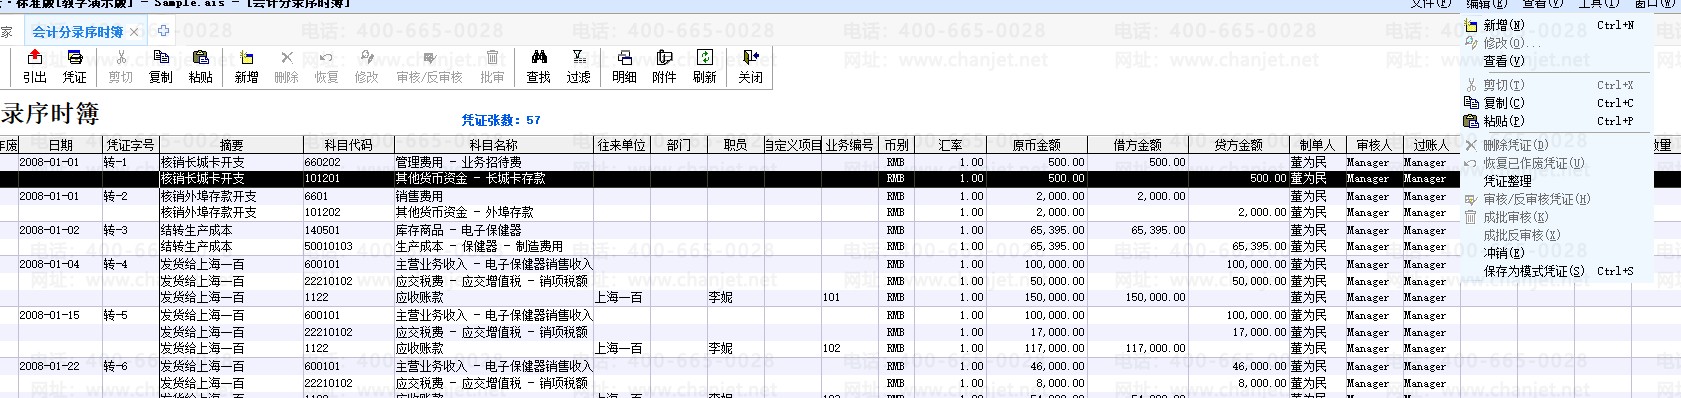
Task: Close the 会计分录序时簿 tab
Action: coord(134,32)
